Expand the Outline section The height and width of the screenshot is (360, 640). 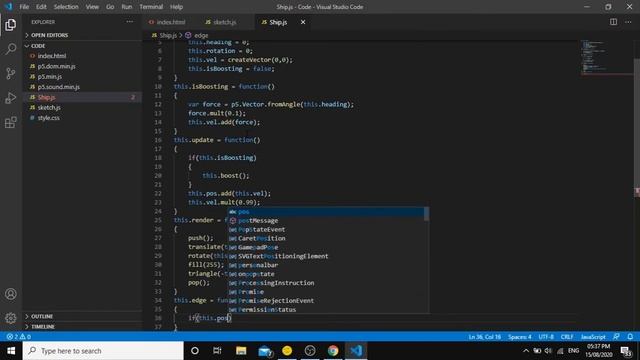[82, 316]
